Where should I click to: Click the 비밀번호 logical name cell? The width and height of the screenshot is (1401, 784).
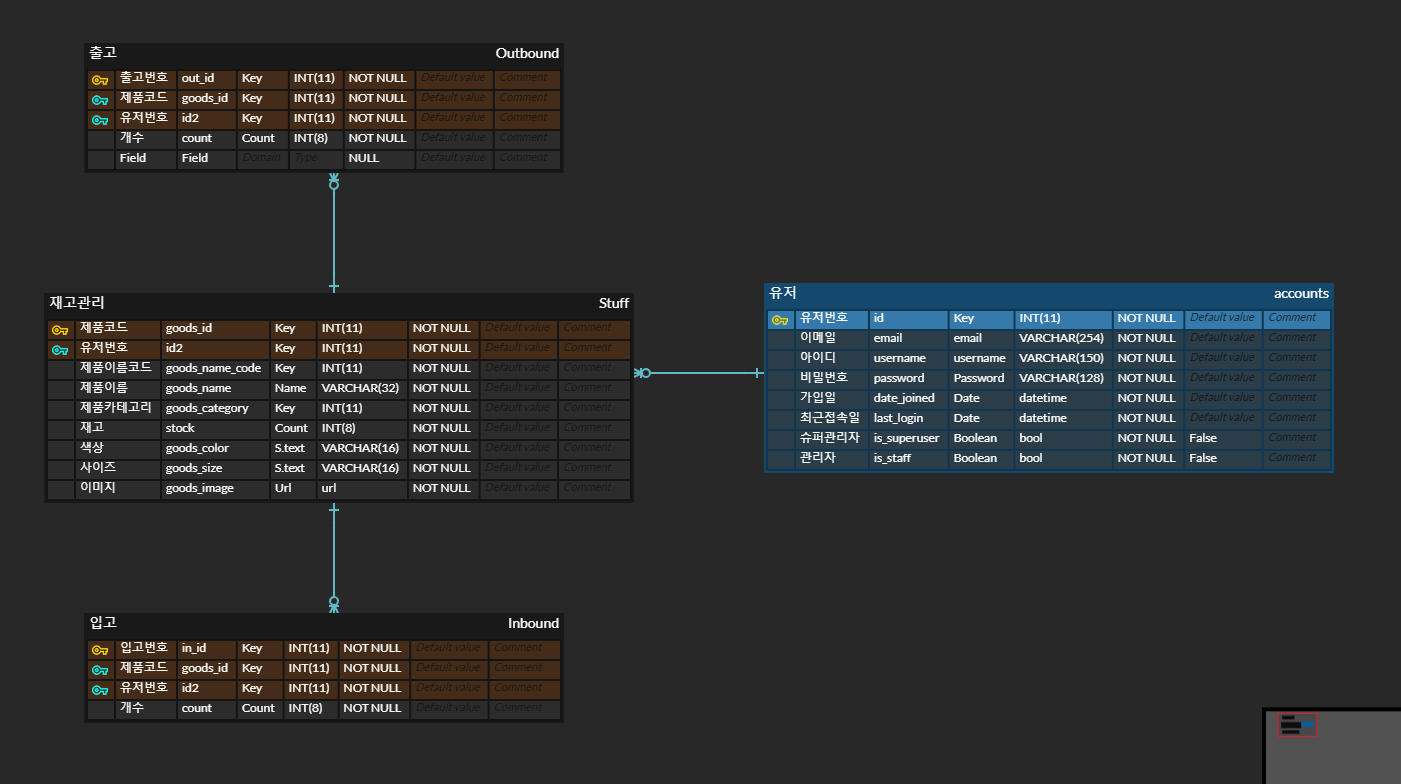832,378
